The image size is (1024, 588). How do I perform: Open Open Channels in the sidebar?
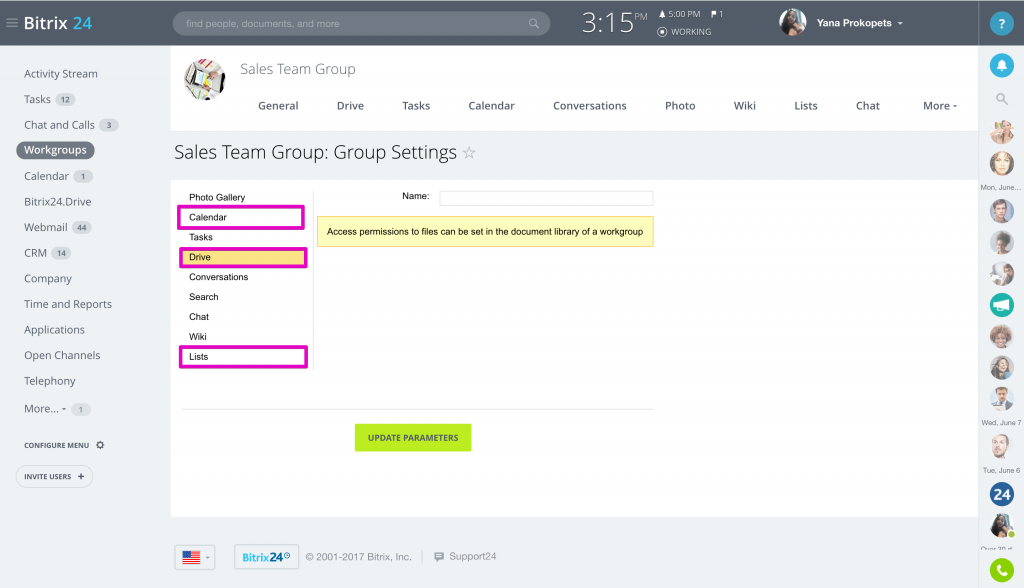point(62,355)
